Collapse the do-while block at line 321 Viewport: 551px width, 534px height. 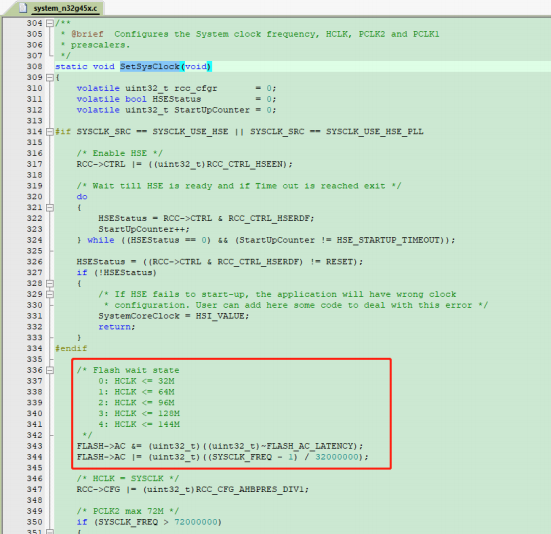(x=50, y=208)
